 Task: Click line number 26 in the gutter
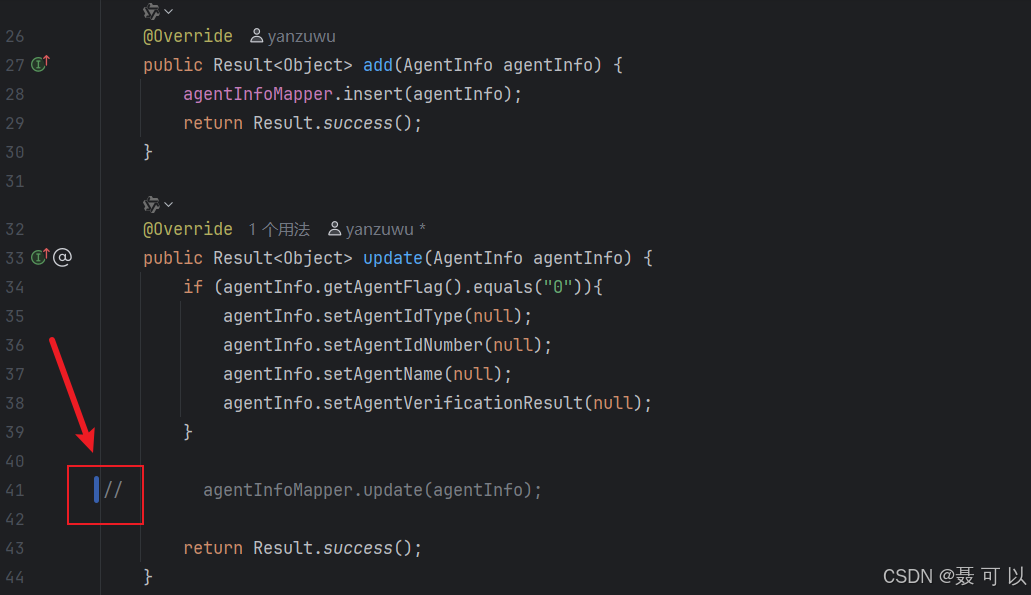click(x=14, y=36)
